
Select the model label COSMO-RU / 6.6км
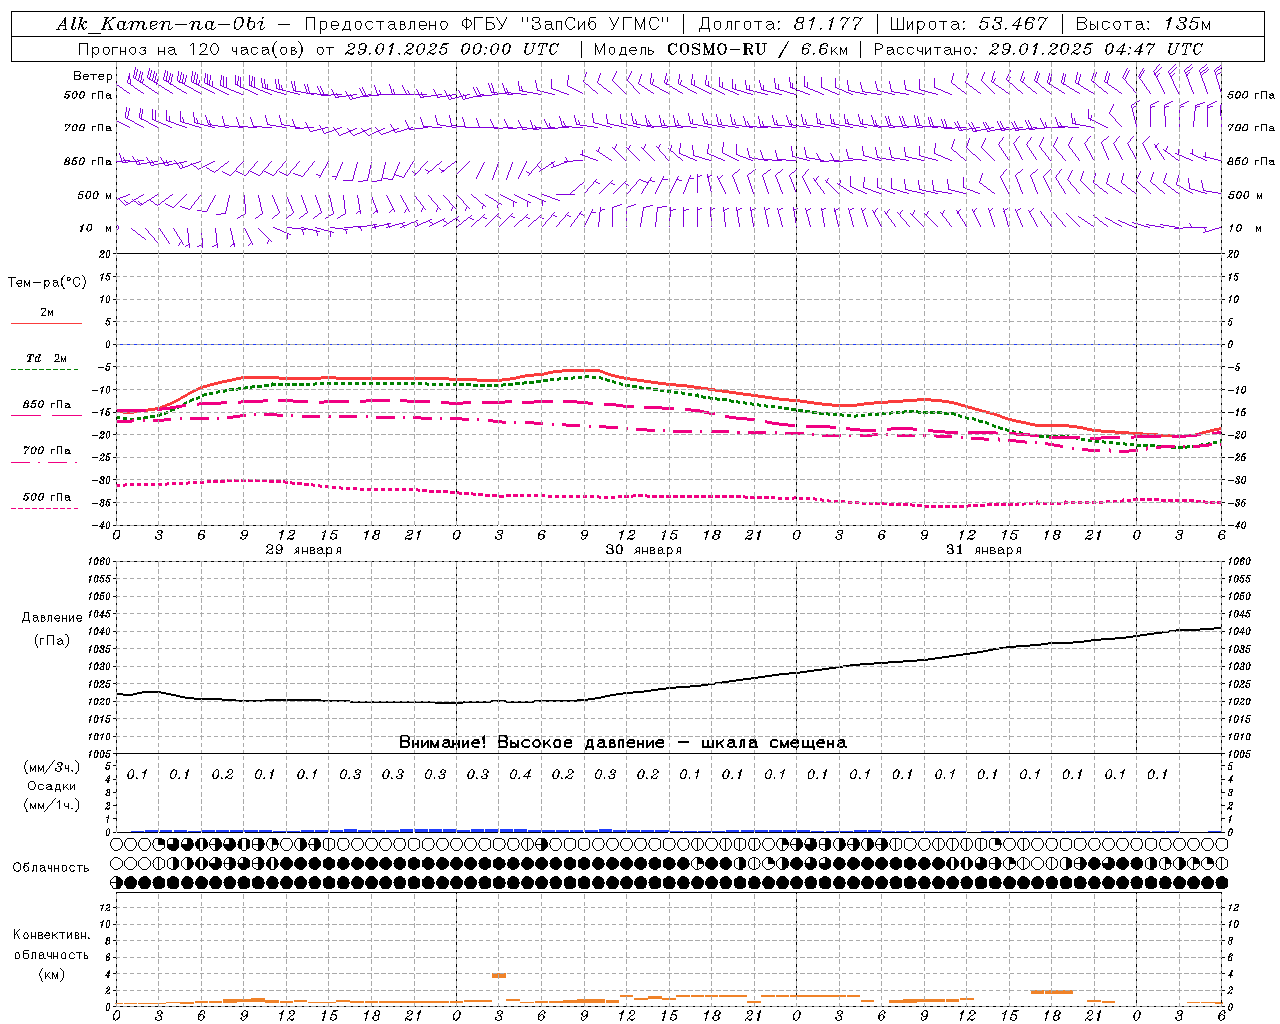pyautogui.click(x=758, y=49)
